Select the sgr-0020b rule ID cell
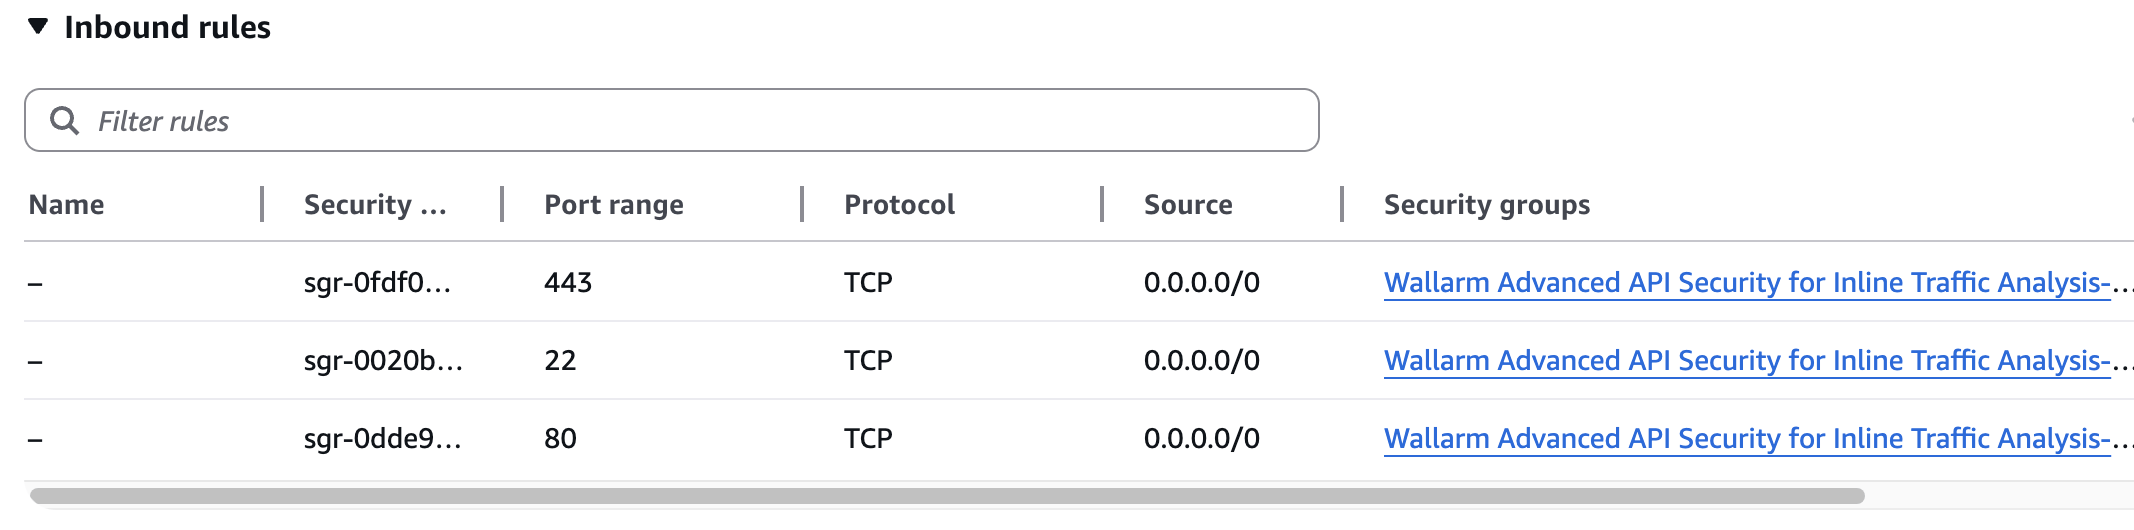Viewport: 2134px width, 530px height. pos(383,361)
